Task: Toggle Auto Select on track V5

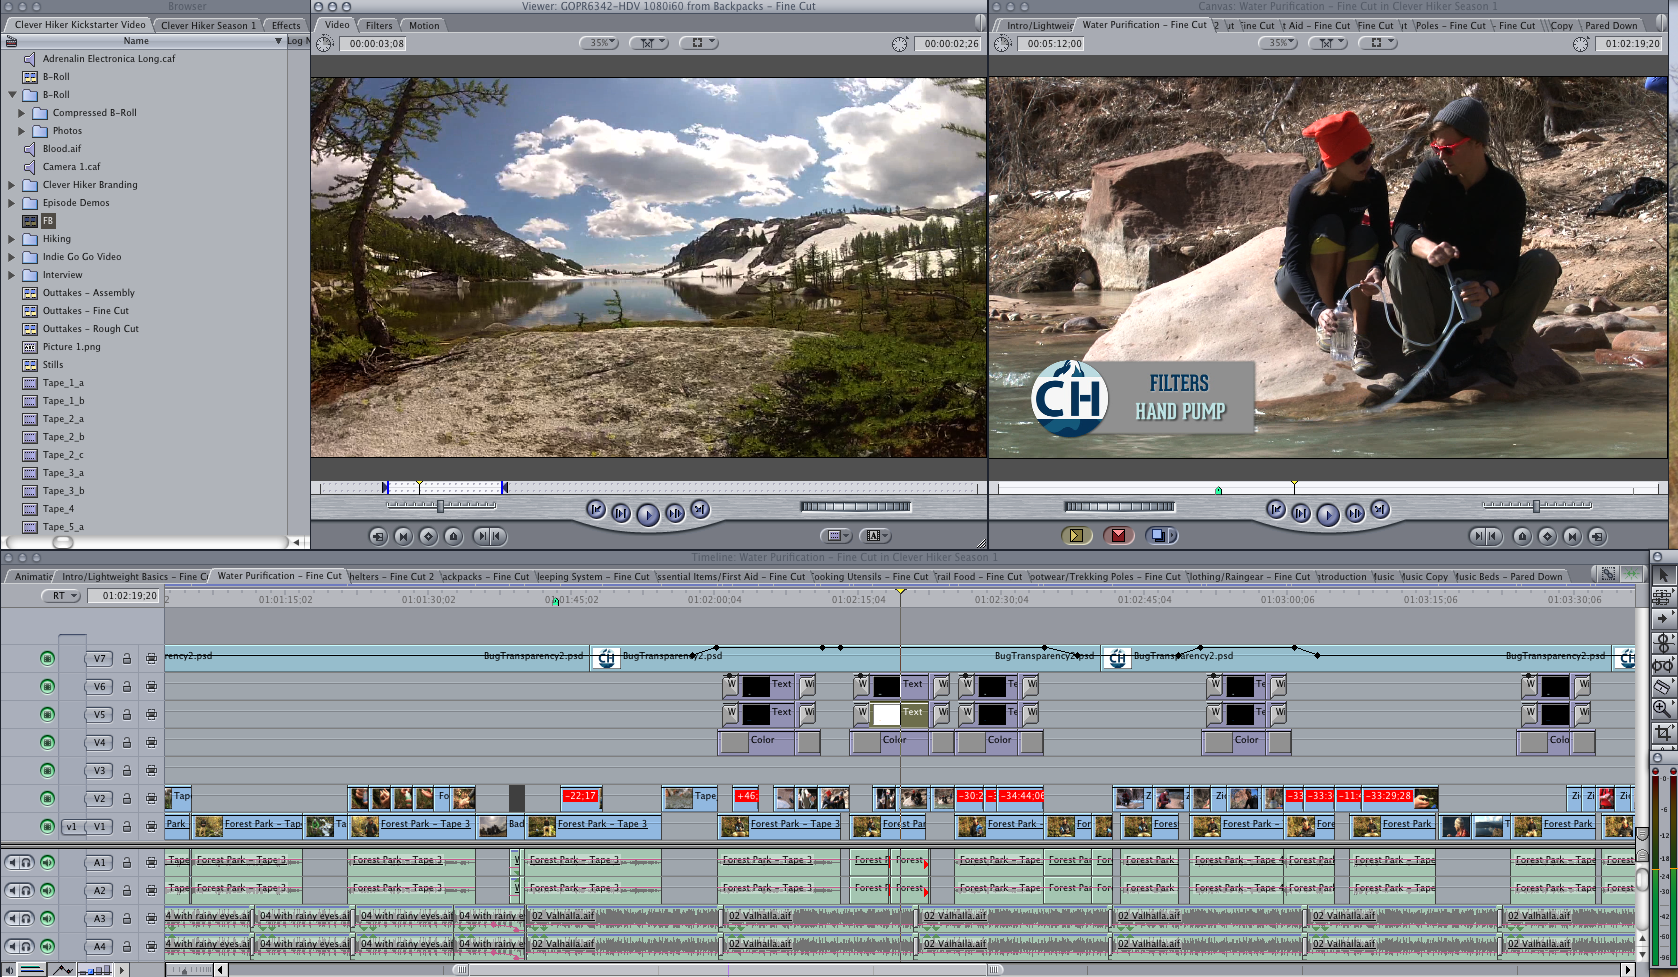Action: [151, 714]
